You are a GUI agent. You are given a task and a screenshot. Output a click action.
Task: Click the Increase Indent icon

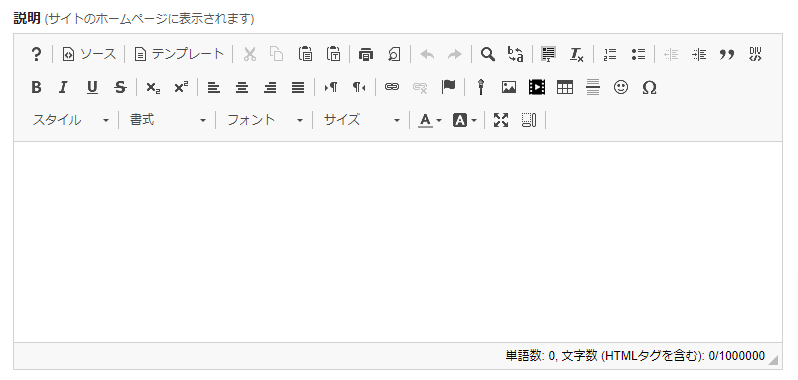tap(699, 54)
